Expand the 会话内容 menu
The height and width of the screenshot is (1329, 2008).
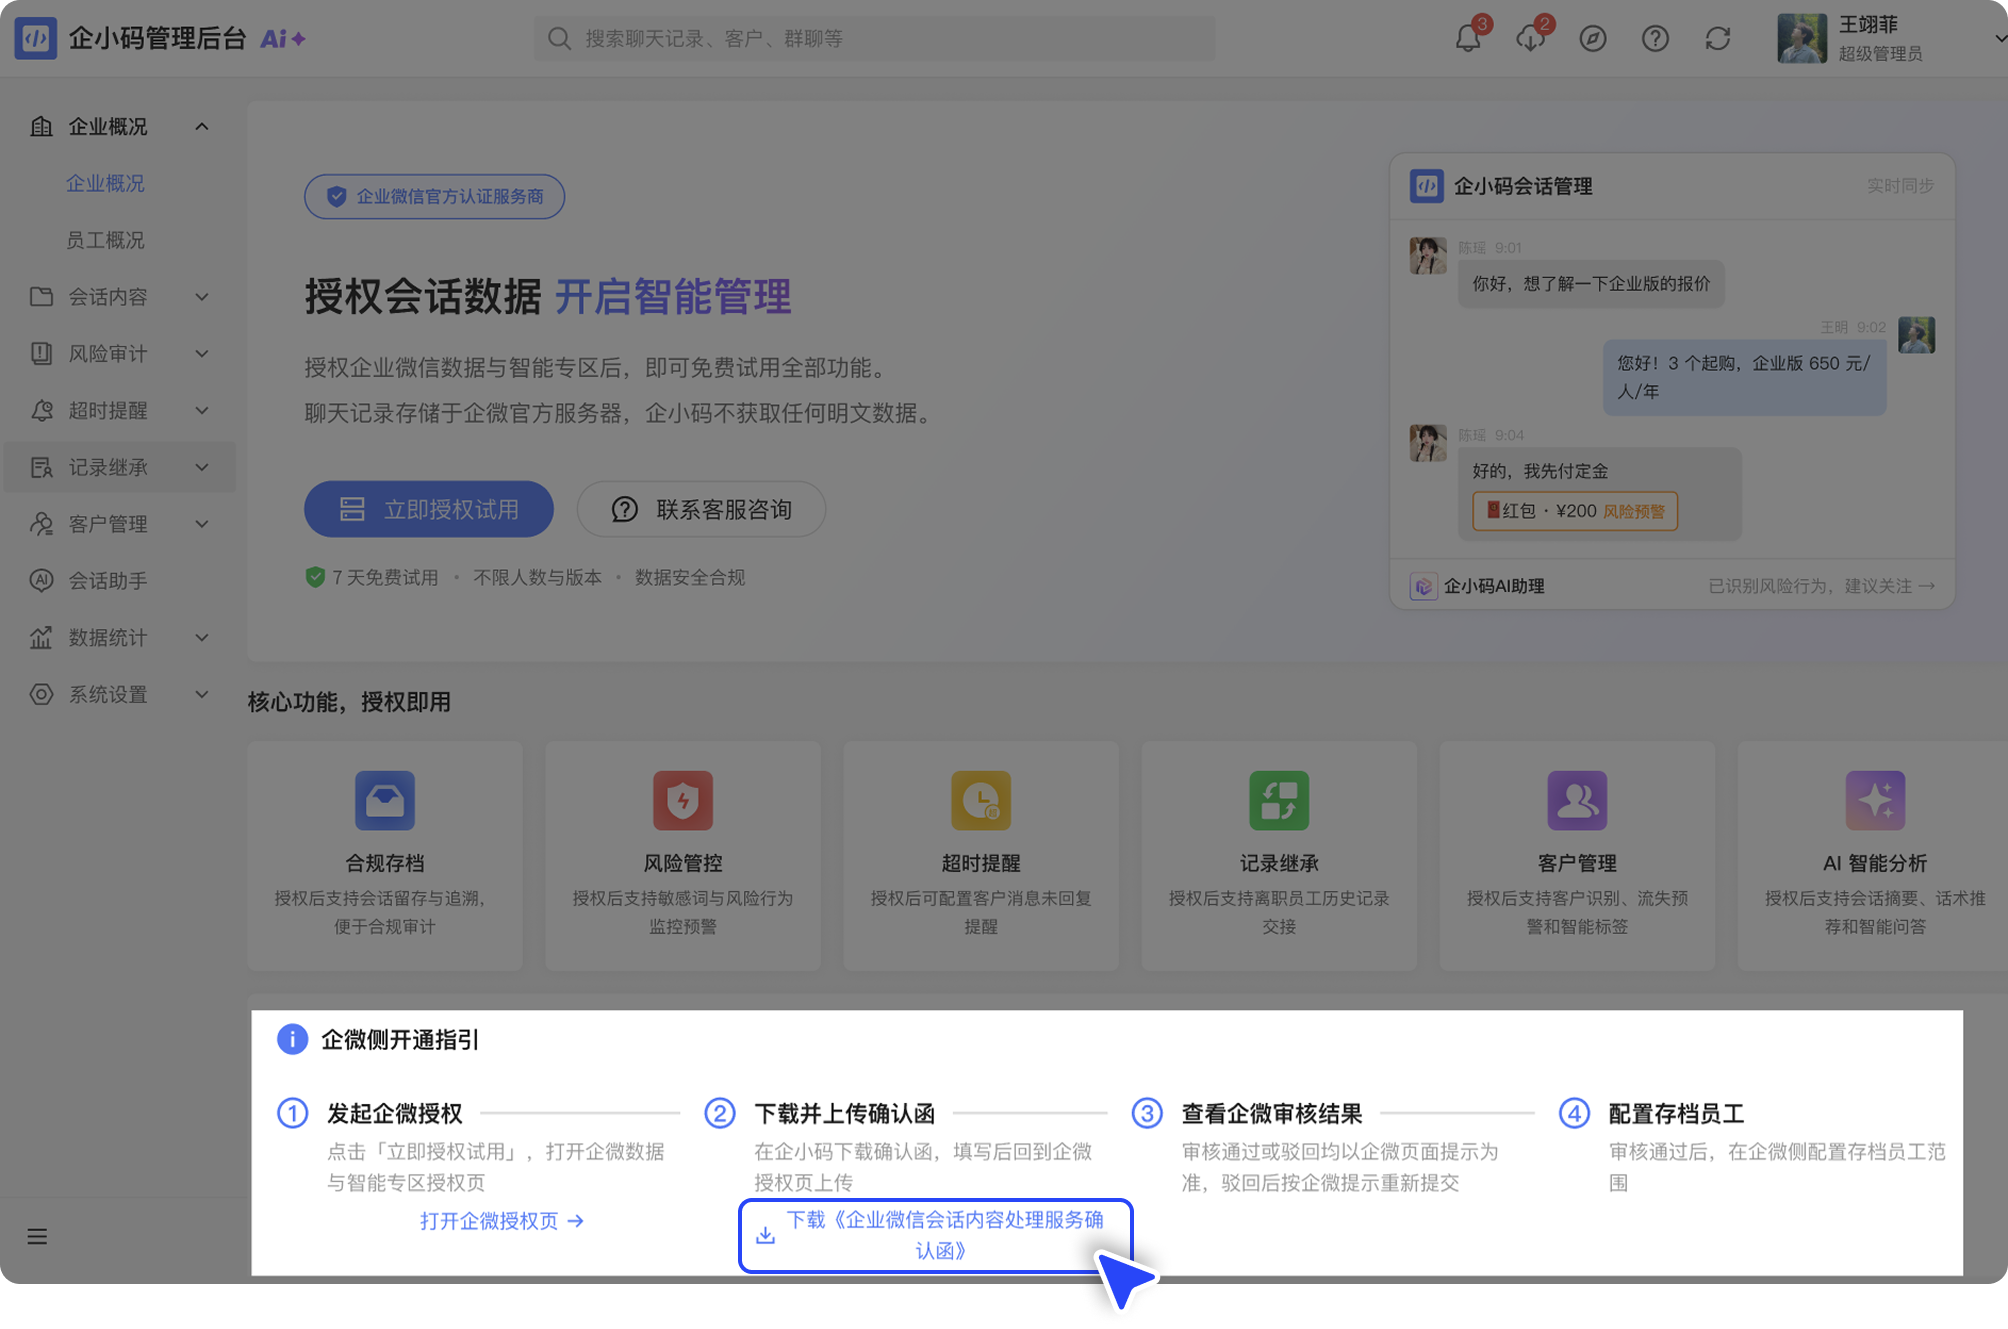click(202, 297)
